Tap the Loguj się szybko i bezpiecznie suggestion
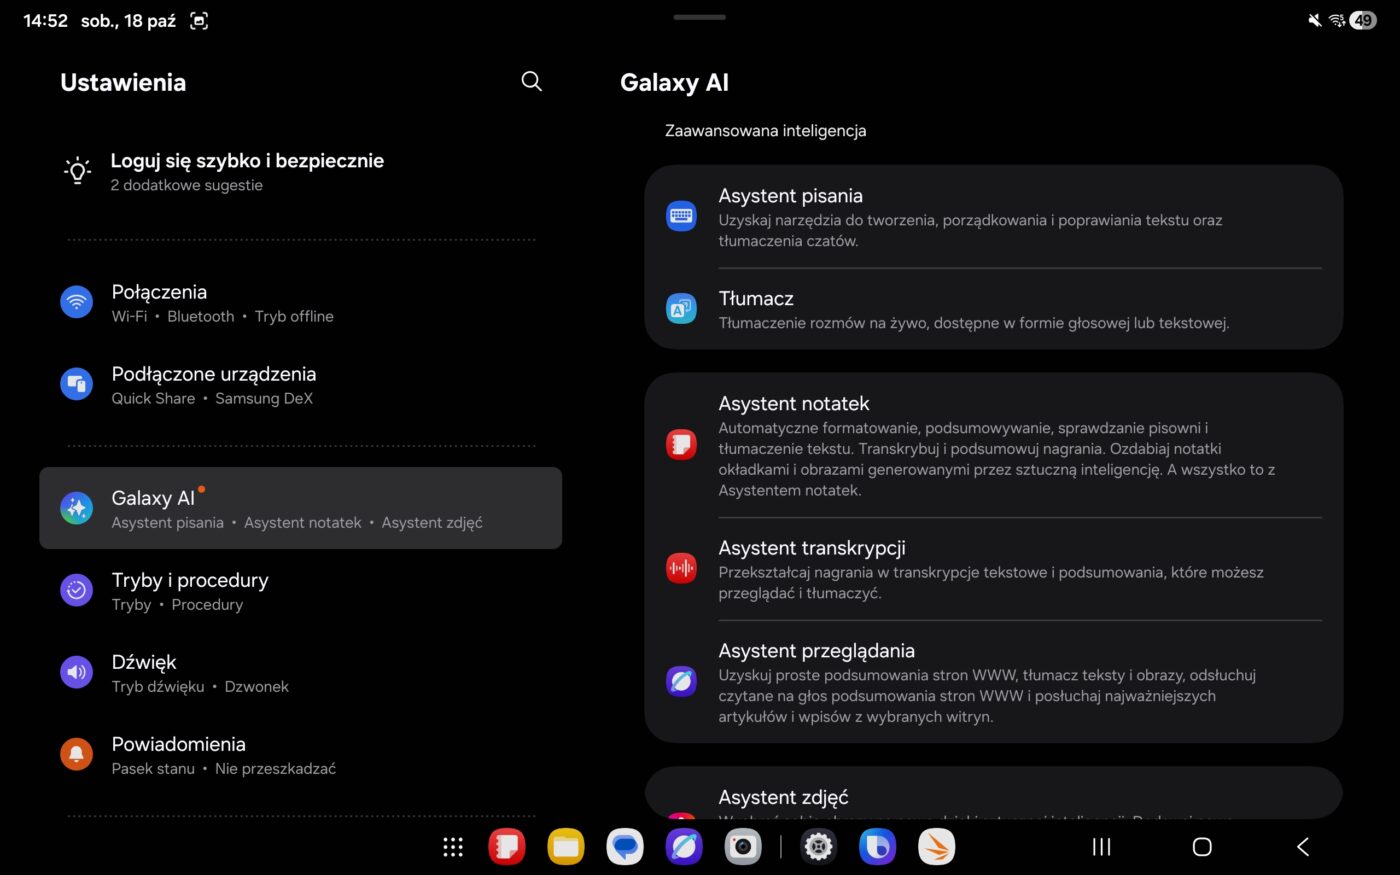 (247, 171)
